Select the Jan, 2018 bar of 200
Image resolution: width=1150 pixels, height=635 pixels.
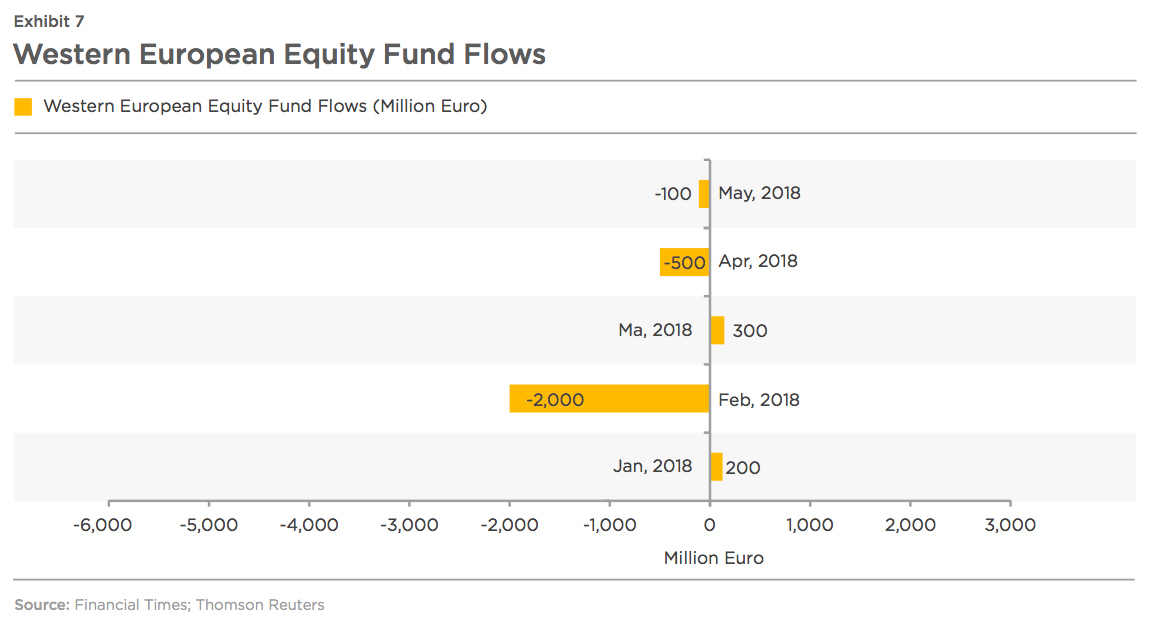coord(717,466)
